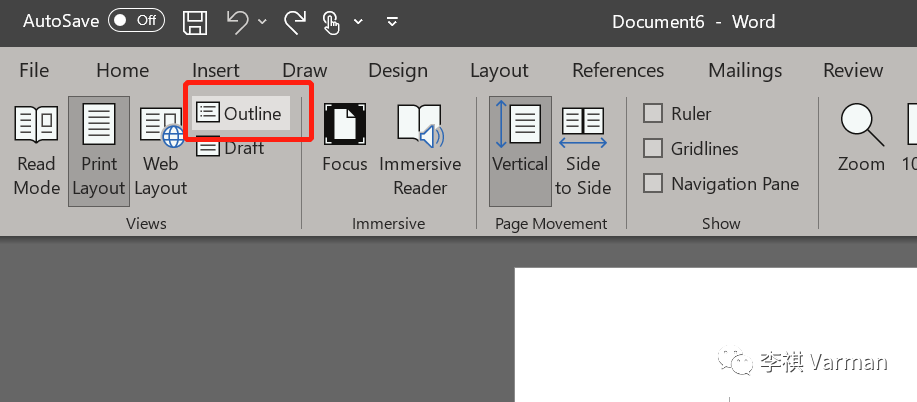Image resolution: width=917 pixels, height=402 pixels.
Task: Toggle the AutoSave switch
Action: pyautogui.click(x=136, y=21)
